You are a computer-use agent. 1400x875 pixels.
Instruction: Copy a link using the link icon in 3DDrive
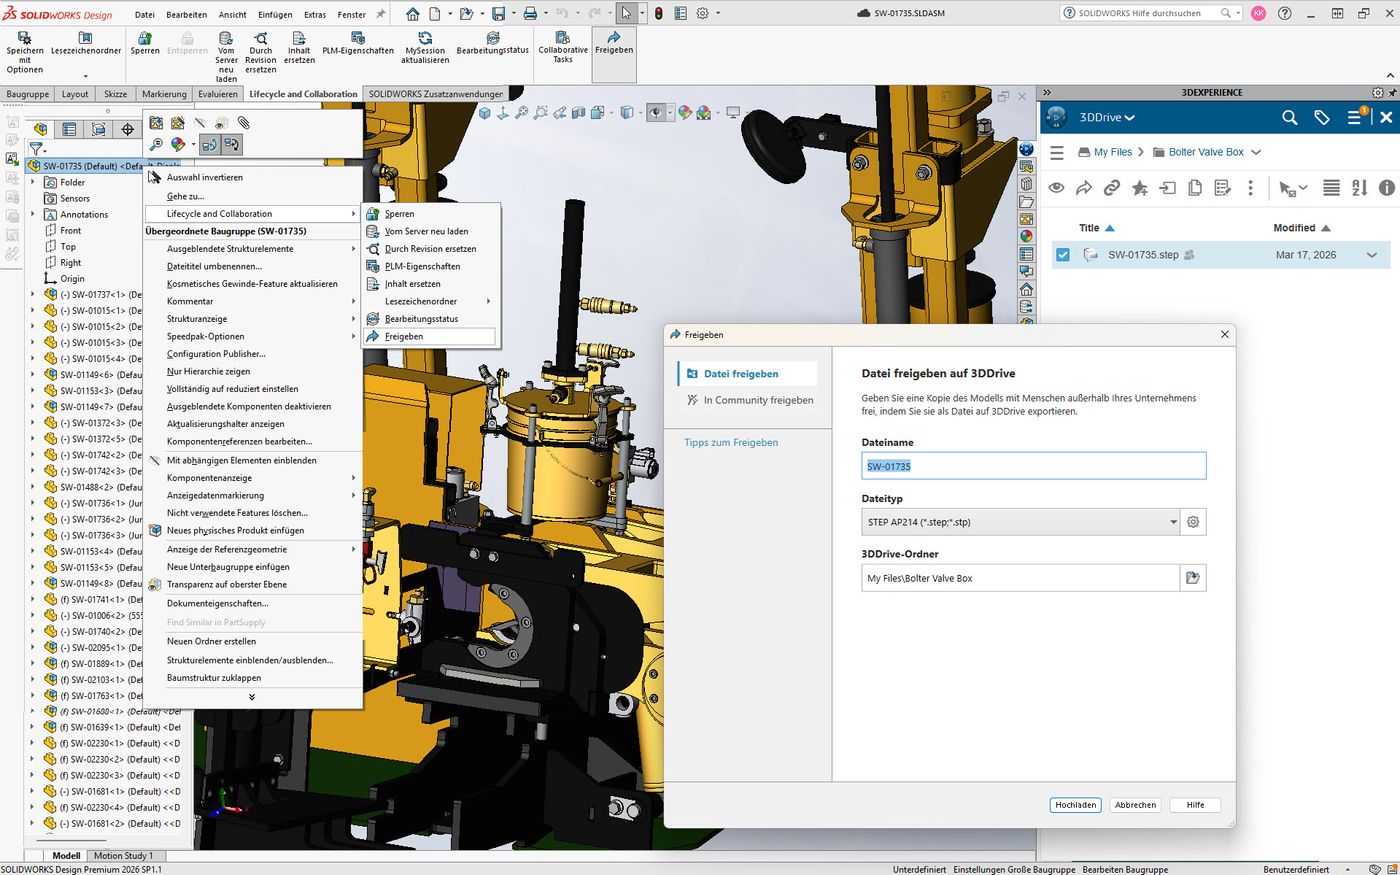tap(1112, 188)
